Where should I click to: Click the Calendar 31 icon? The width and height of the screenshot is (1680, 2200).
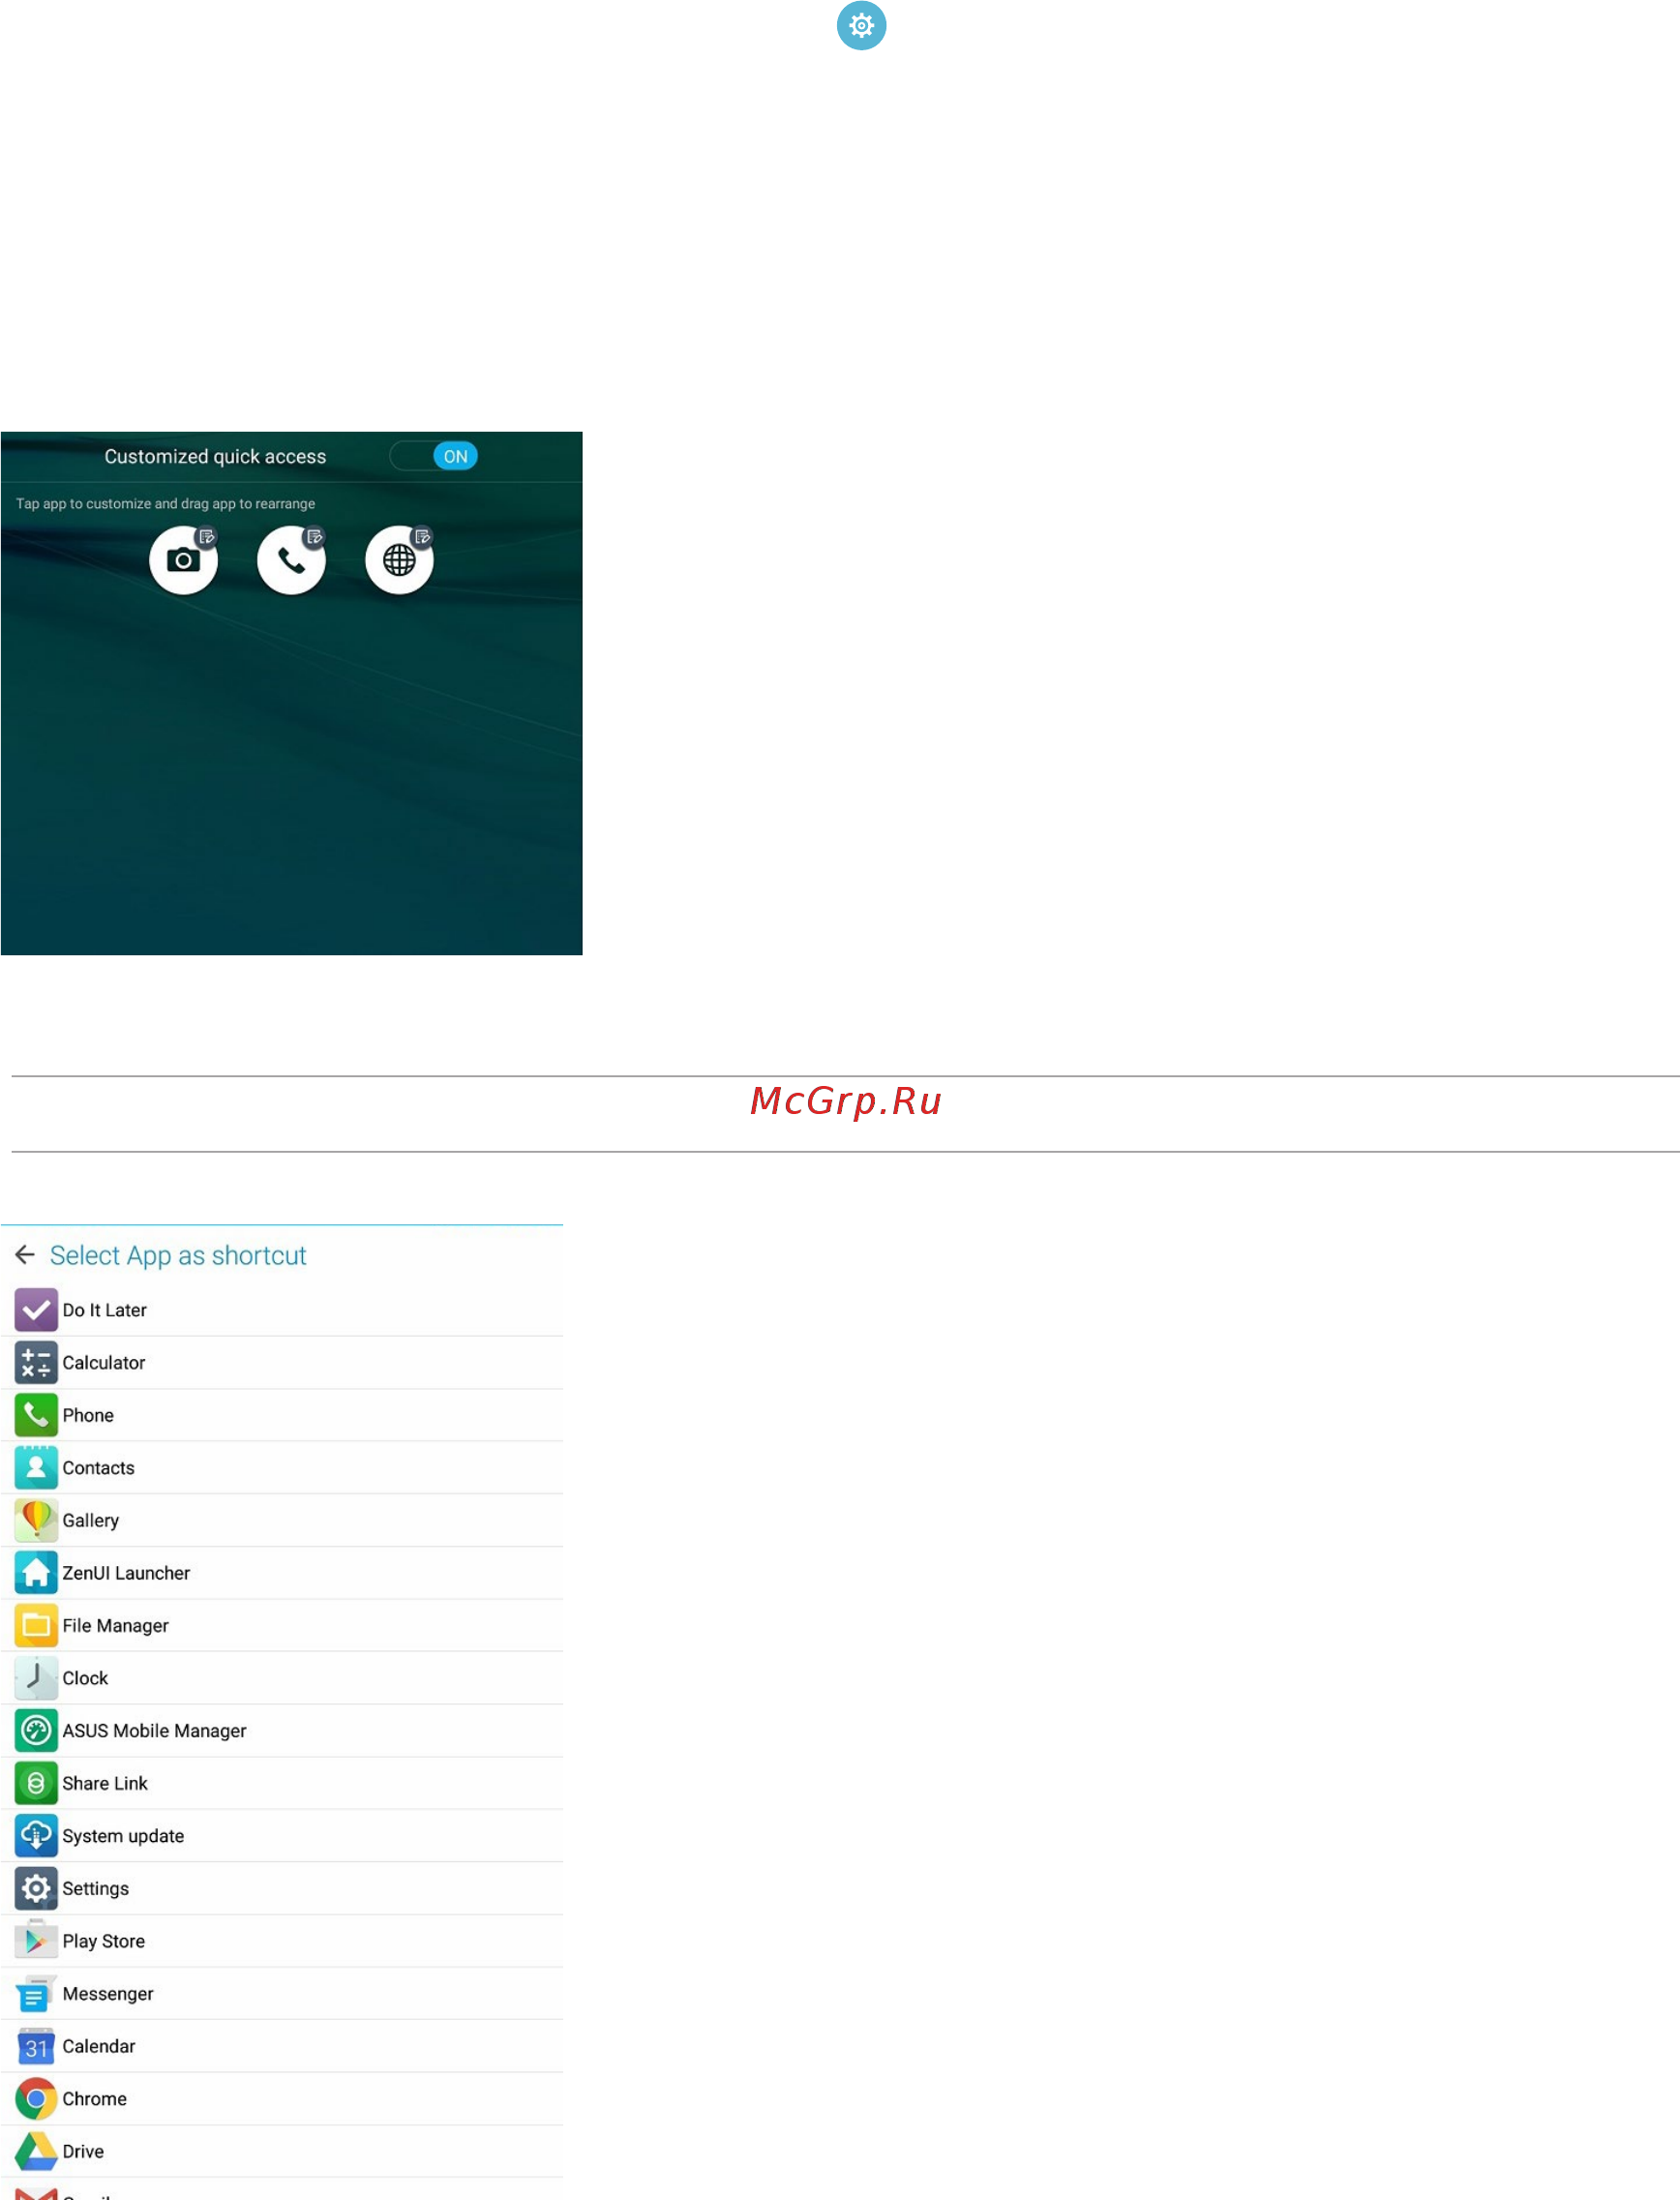[36, 2046]
